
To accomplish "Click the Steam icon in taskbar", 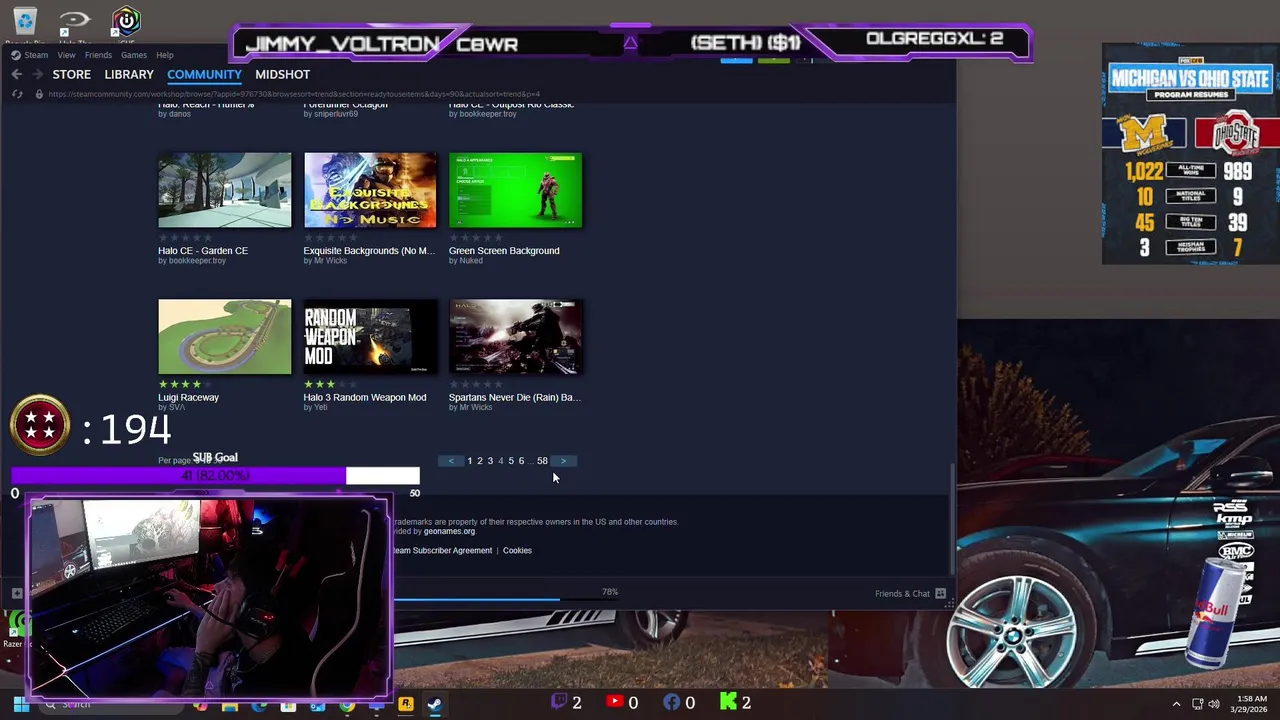I will tap(434, 704).
